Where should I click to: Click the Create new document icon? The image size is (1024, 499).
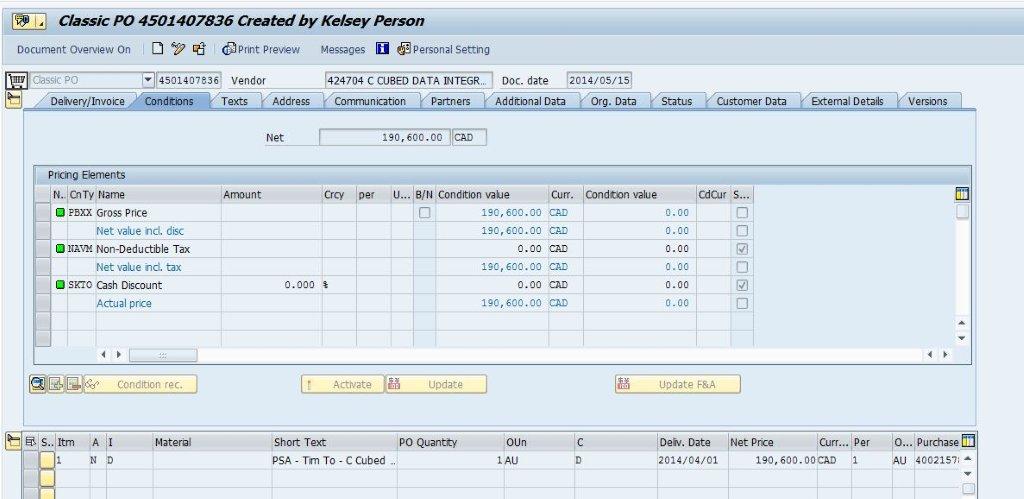(x=158, y=49)
